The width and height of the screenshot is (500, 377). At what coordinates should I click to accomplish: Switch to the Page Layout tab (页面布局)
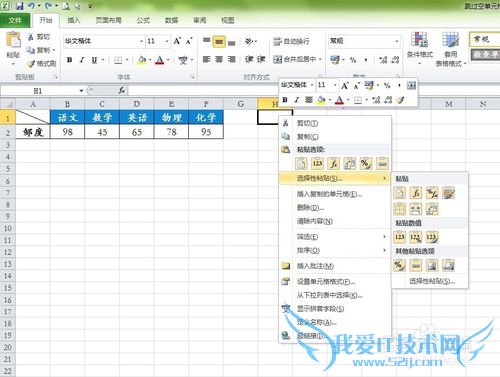tap(108, 20)
